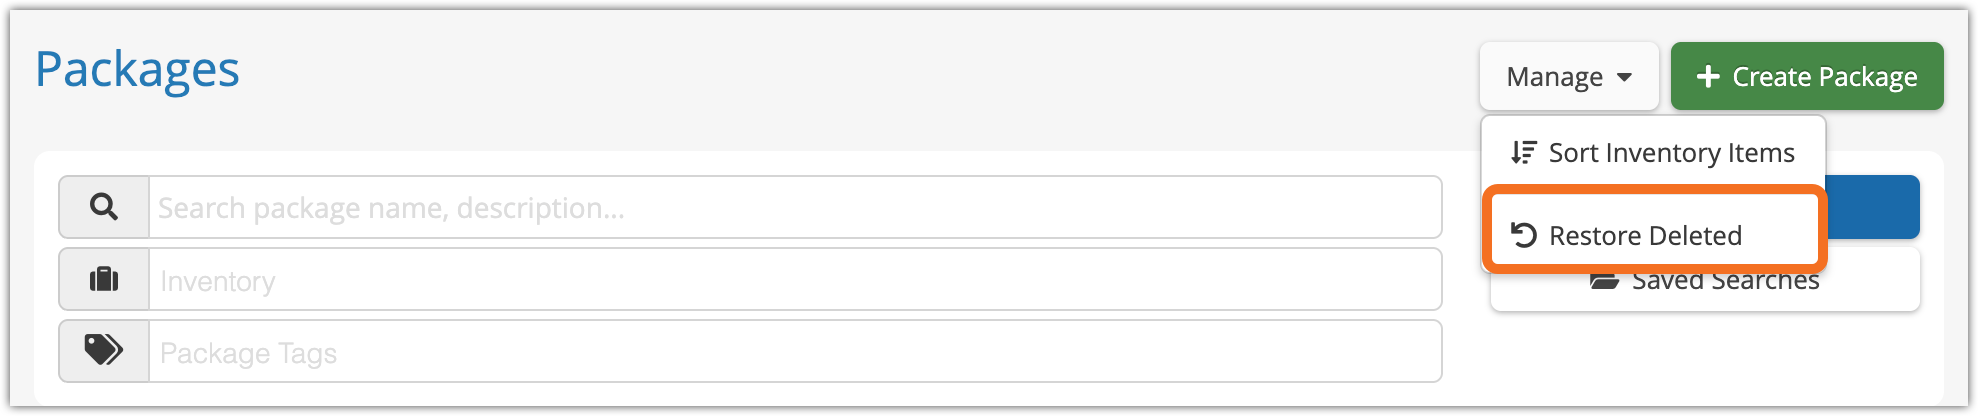The width and height of the screenshot is (1978, 416).
Task: Collapse the Manage dropdown using its caret
Action: (x=1624, y=77)
